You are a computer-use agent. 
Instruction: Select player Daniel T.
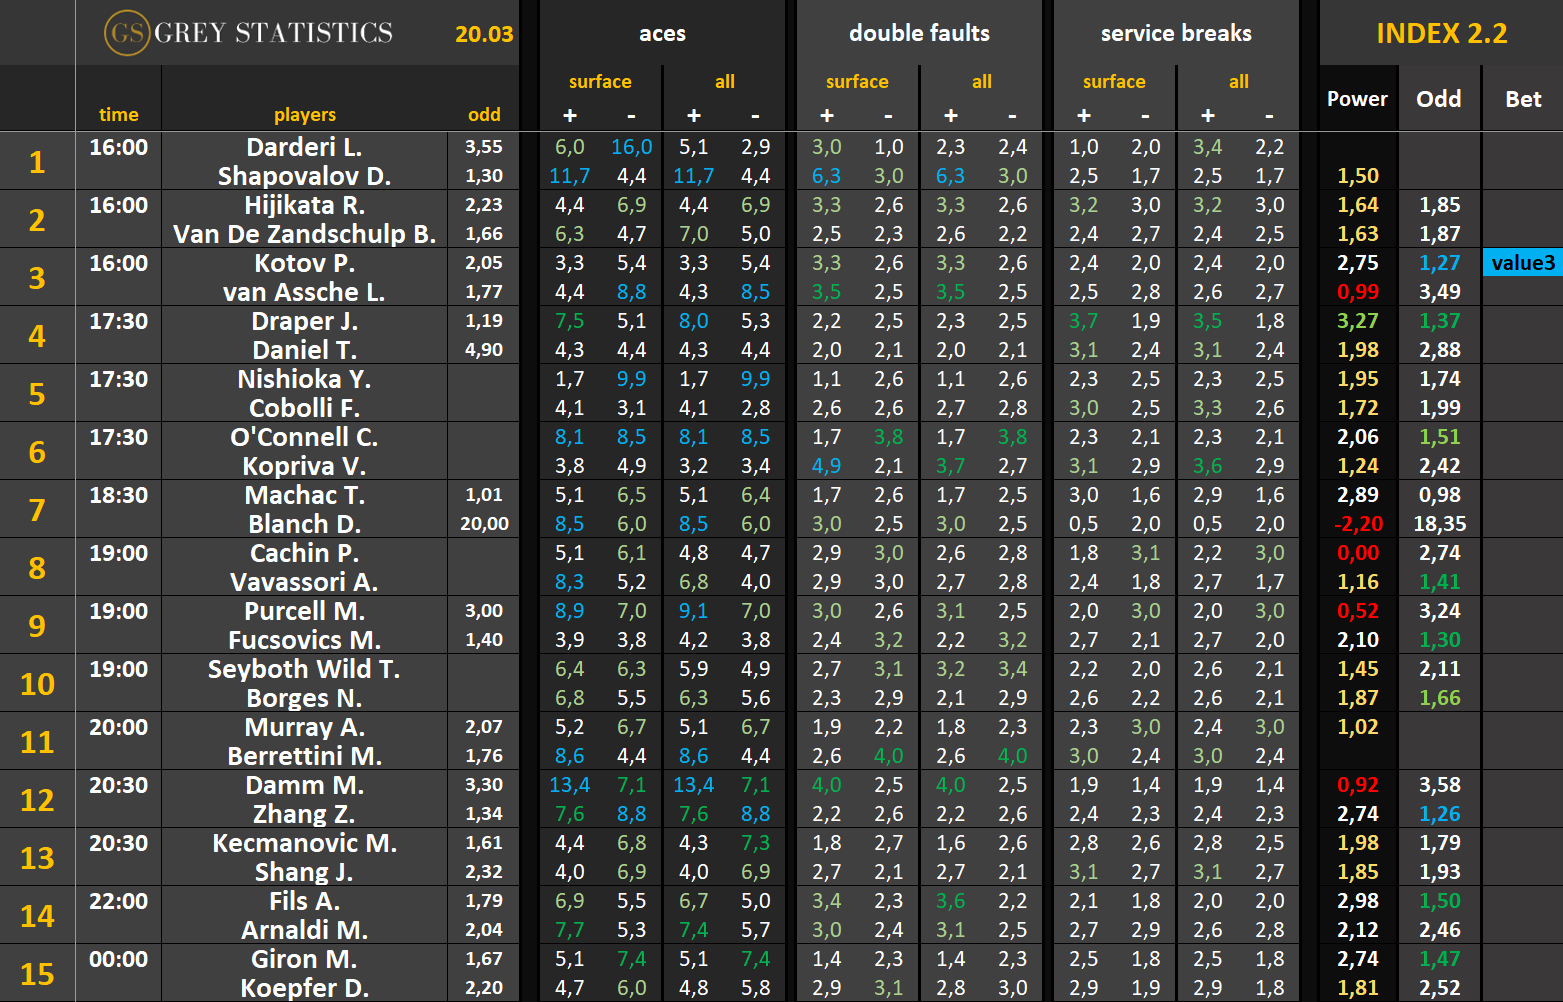point(304,350)
